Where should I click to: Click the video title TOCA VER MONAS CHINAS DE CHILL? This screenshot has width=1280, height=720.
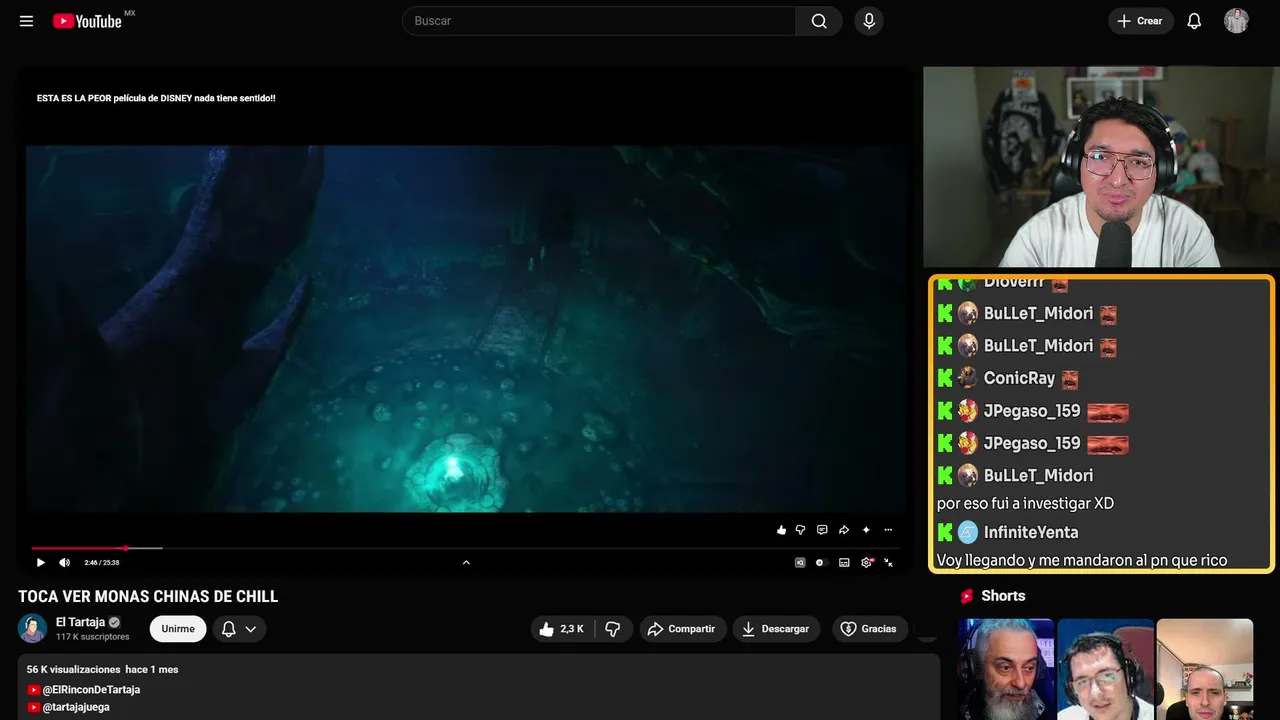(148, 596)
